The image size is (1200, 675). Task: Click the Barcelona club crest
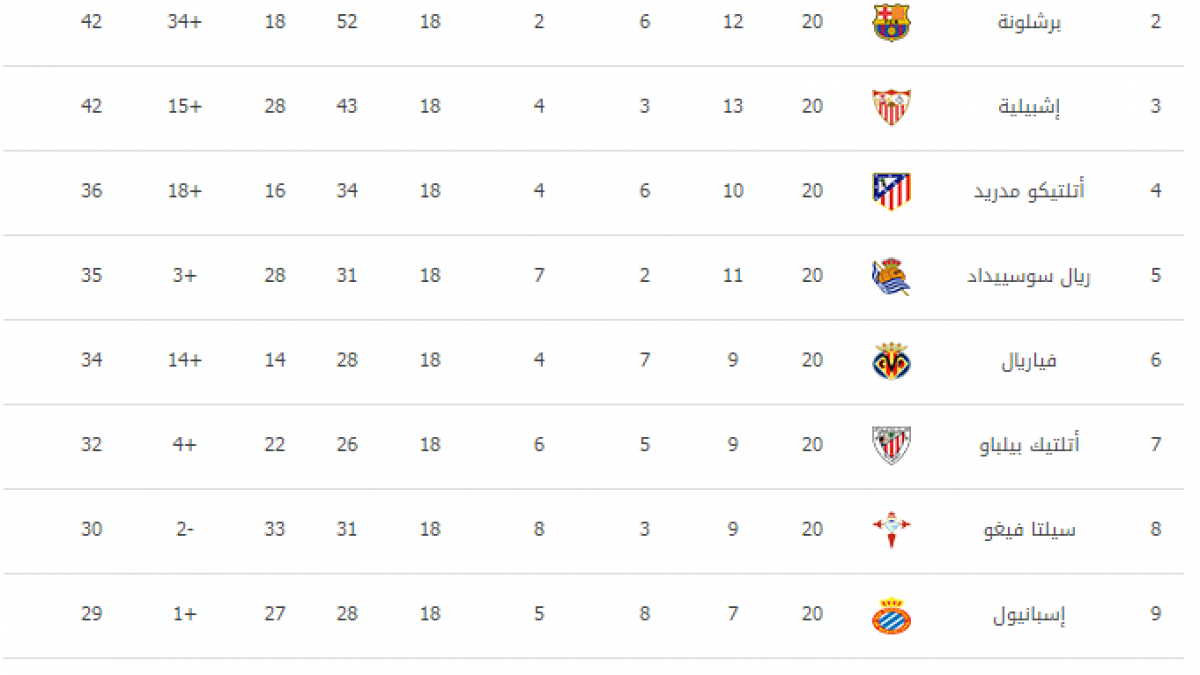tap(891, 22)
